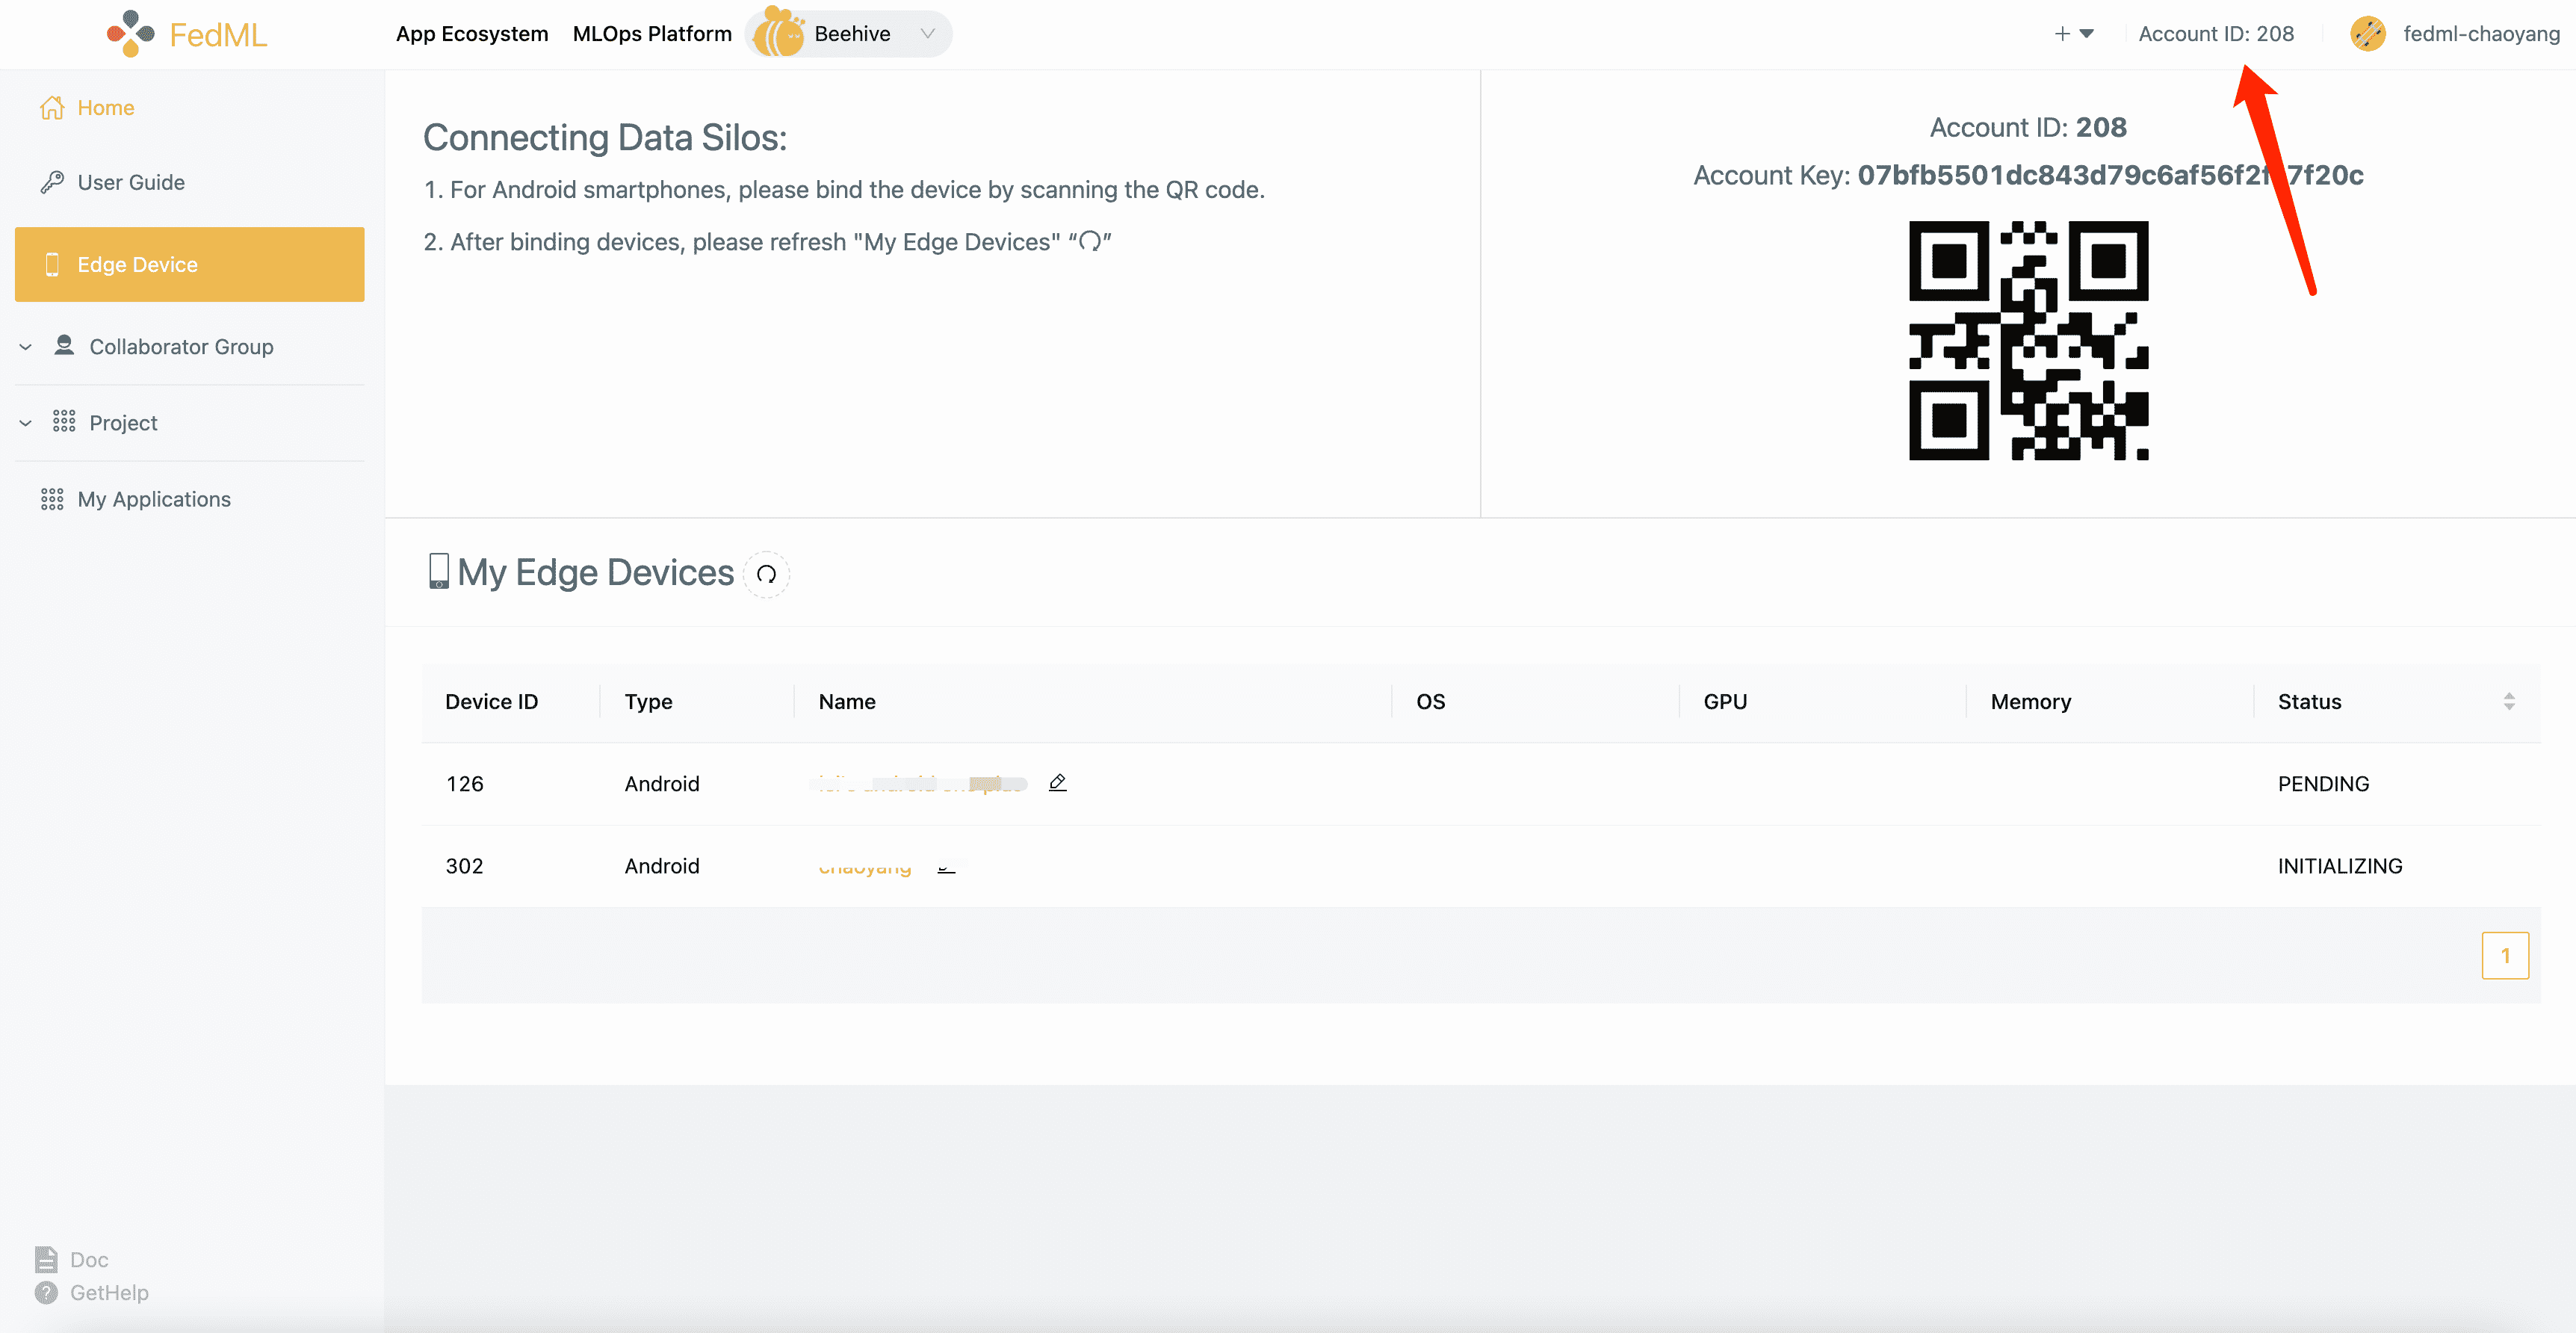Open Collaborator Group section
This screenshot has height=1333, width=2576.
(x=181, y=347)
